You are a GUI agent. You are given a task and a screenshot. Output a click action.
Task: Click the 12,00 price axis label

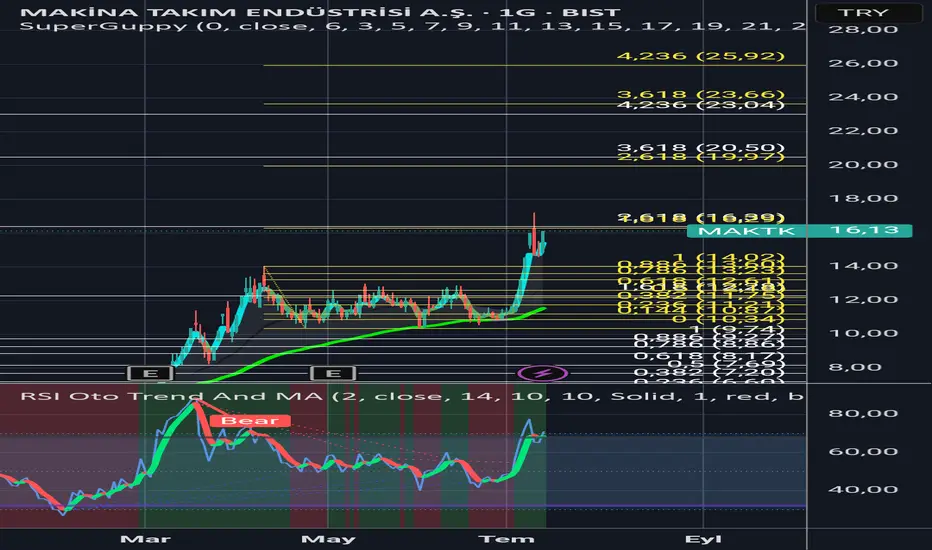(863, 300)
